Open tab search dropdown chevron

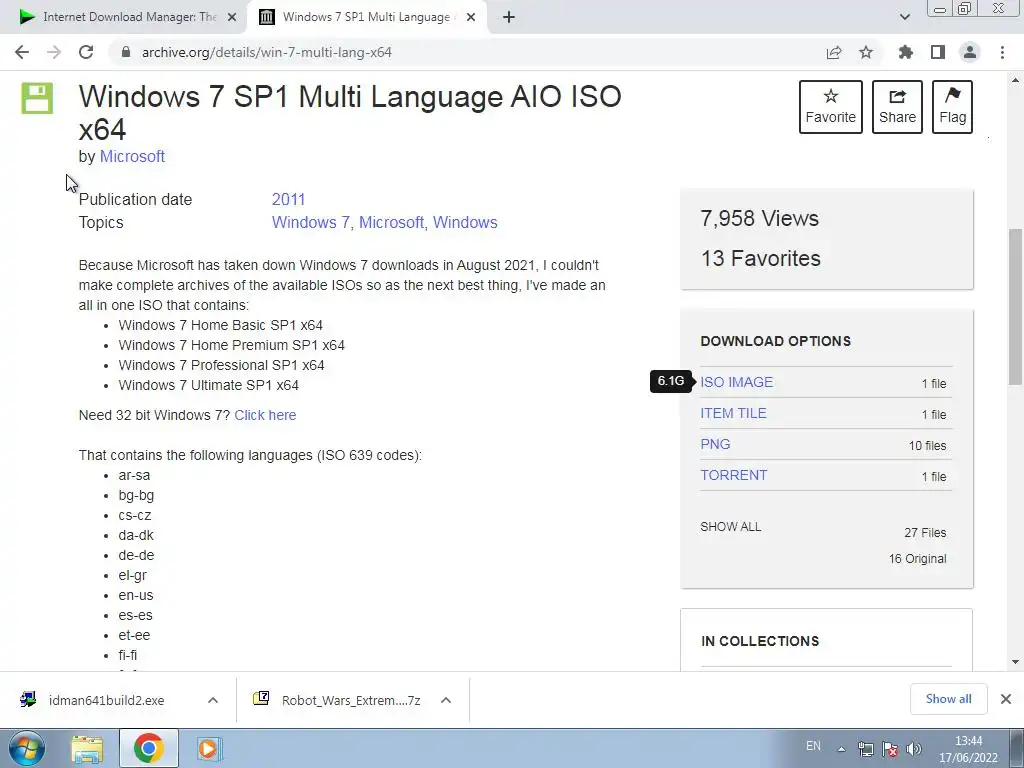pyautogui.click(x=904, y=17)
